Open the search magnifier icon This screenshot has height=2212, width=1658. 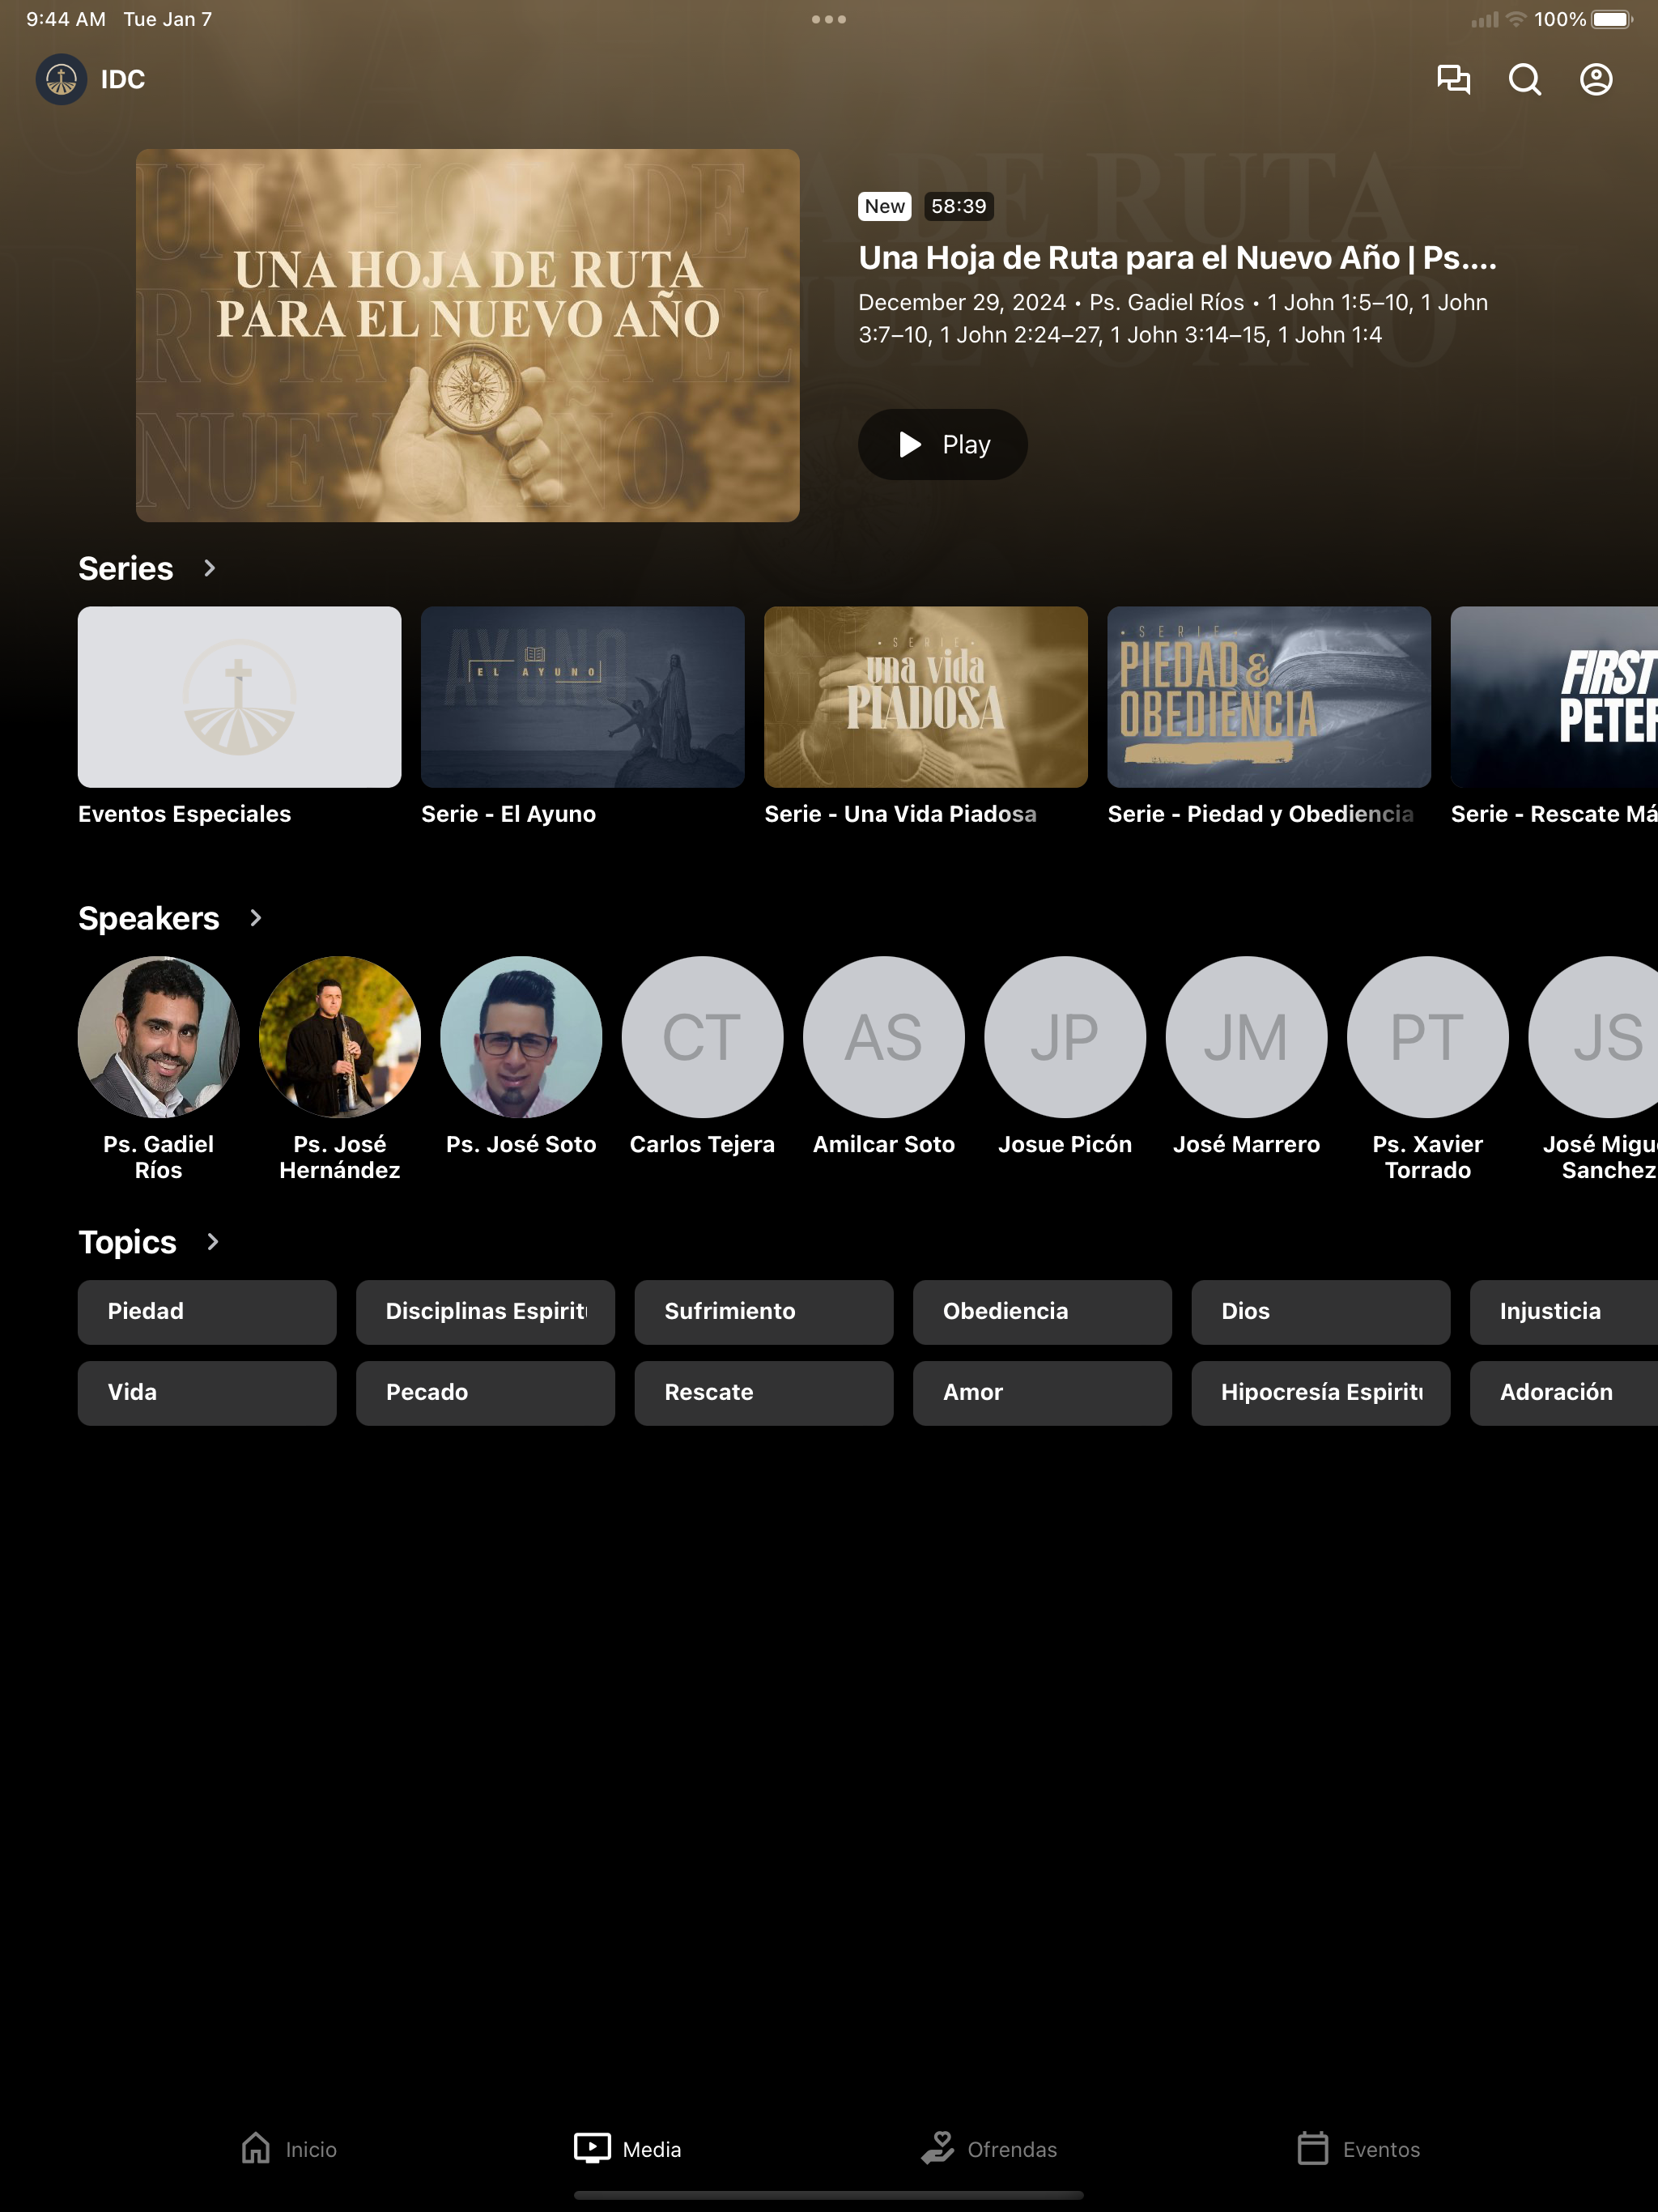[1525, 79]
